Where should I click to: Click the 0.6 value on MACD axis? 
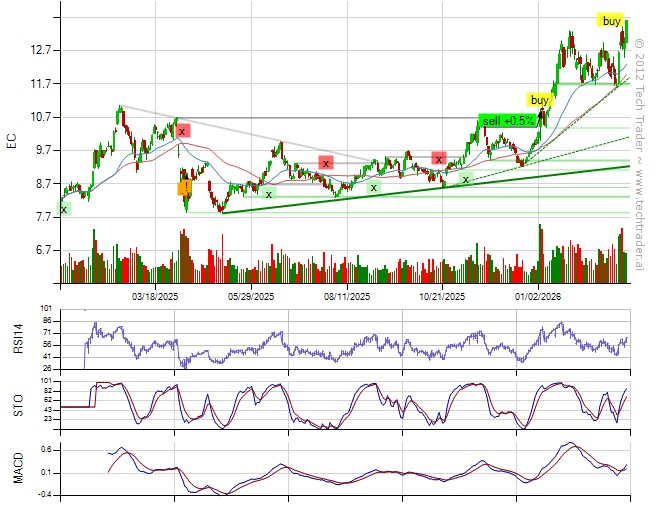46,450
